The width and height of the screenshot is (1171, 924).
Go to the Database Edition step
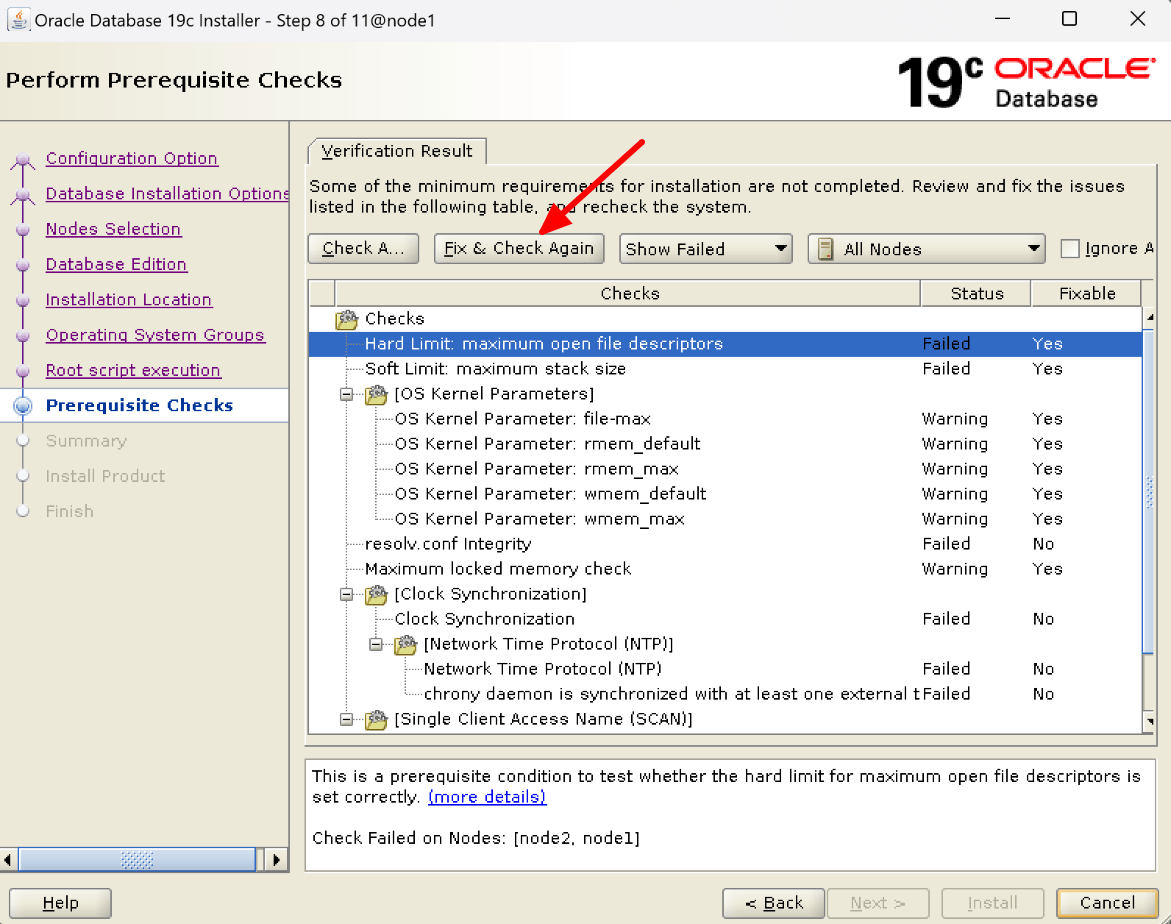pos(116,264)
